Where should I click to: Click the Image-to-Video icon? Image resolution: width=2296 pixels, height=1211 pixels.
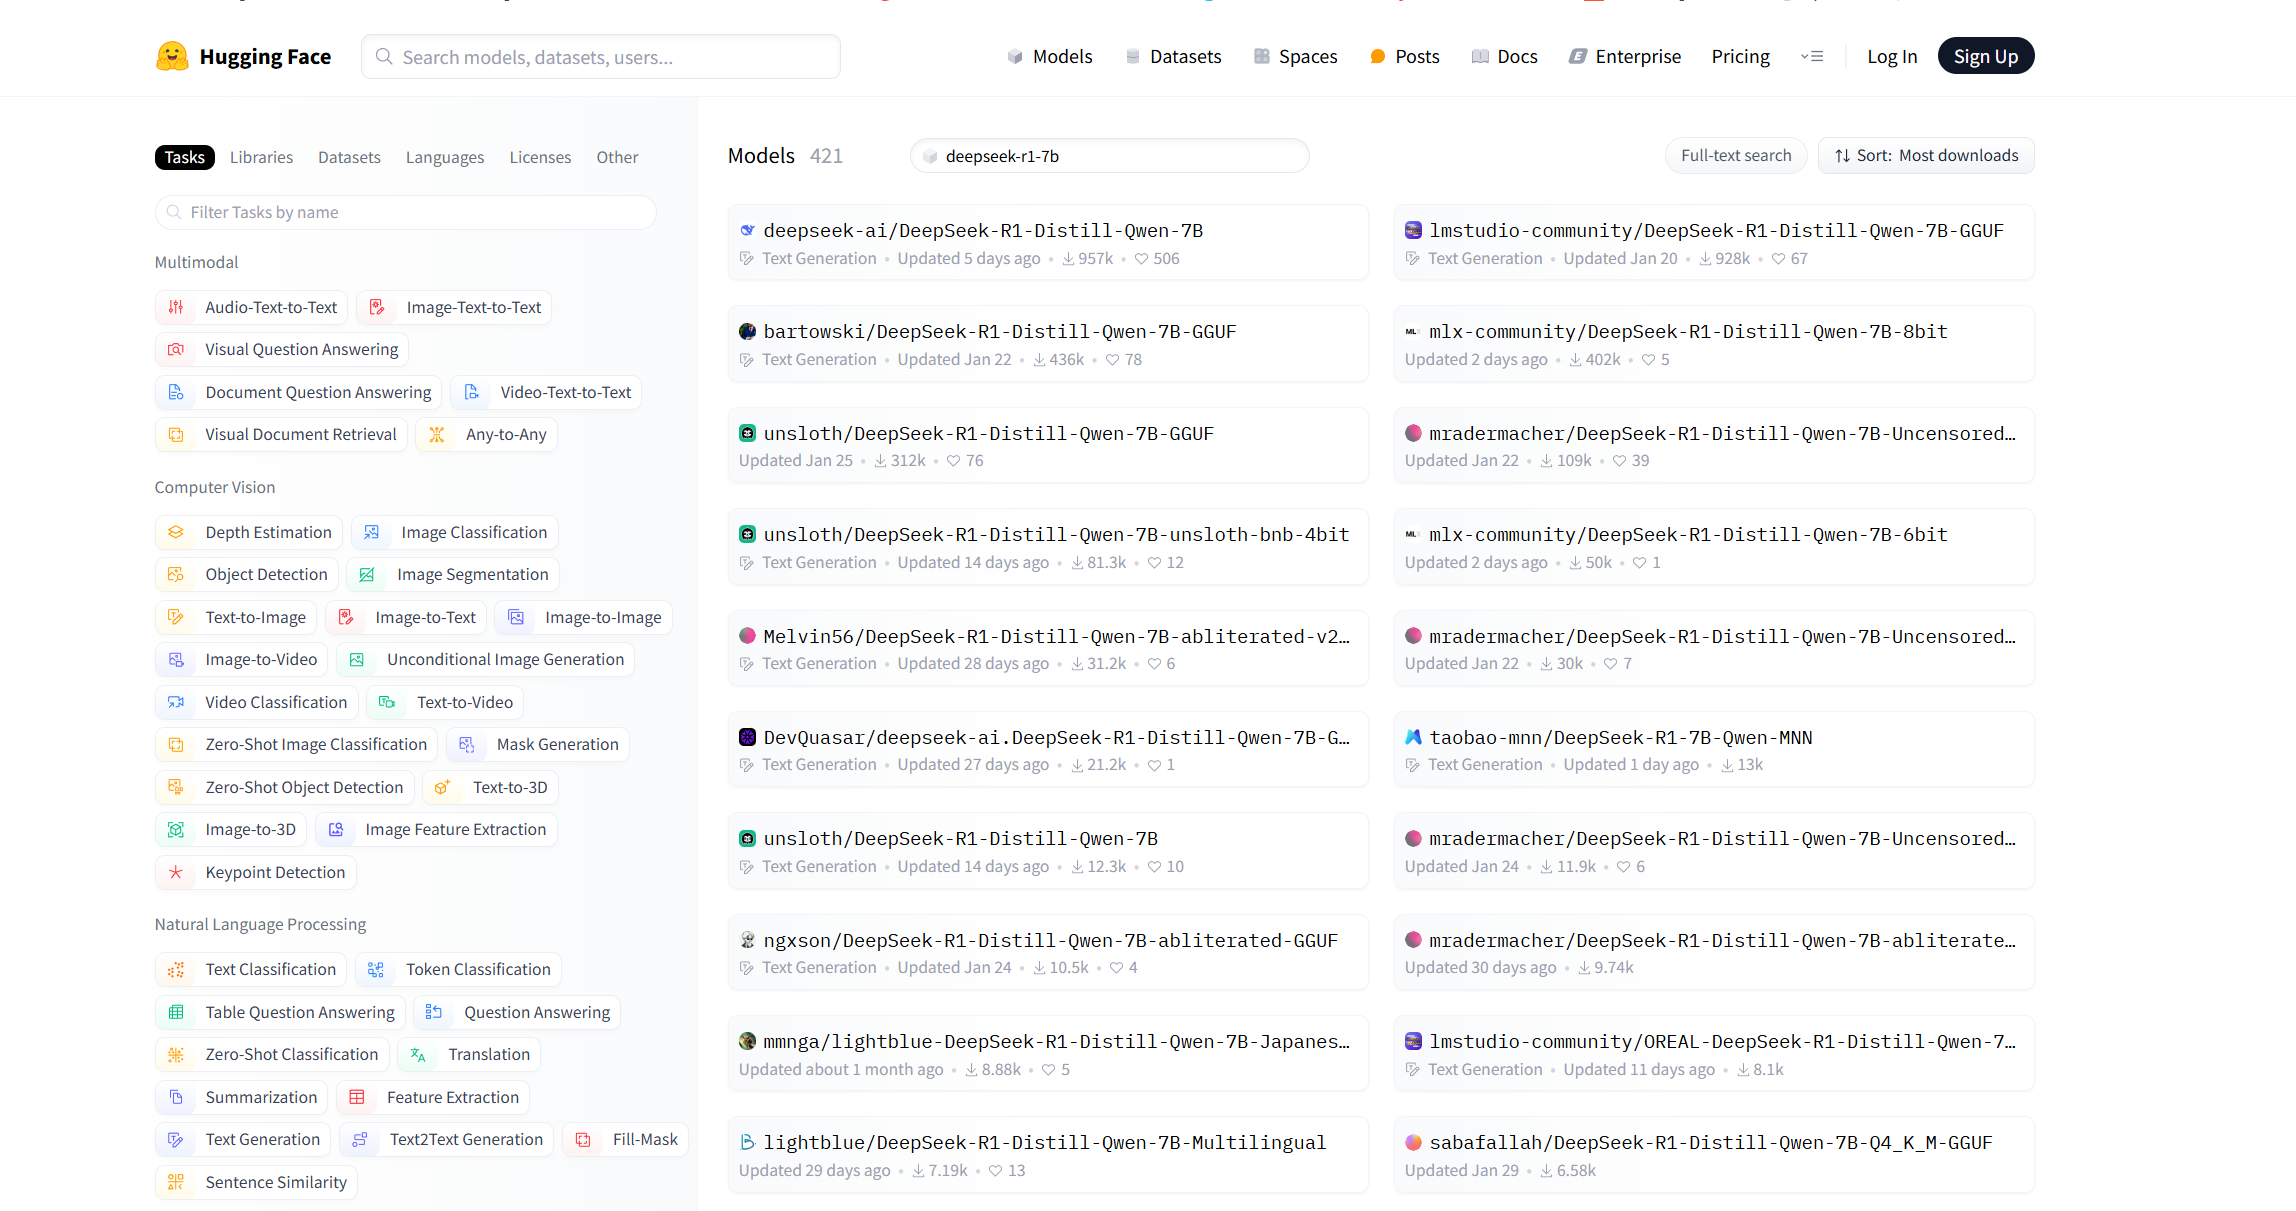coord(176,659)
